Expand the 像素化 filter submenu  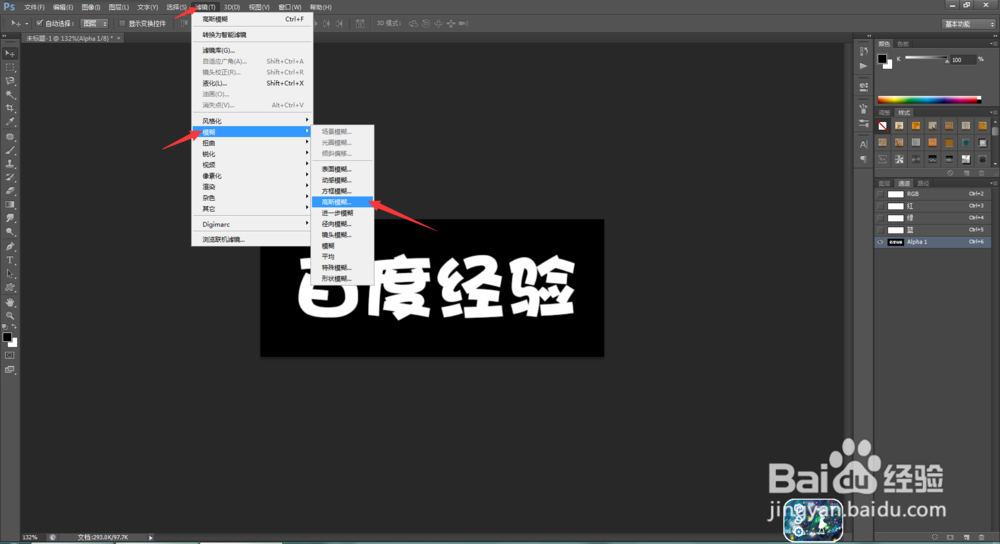coord(252,175)
